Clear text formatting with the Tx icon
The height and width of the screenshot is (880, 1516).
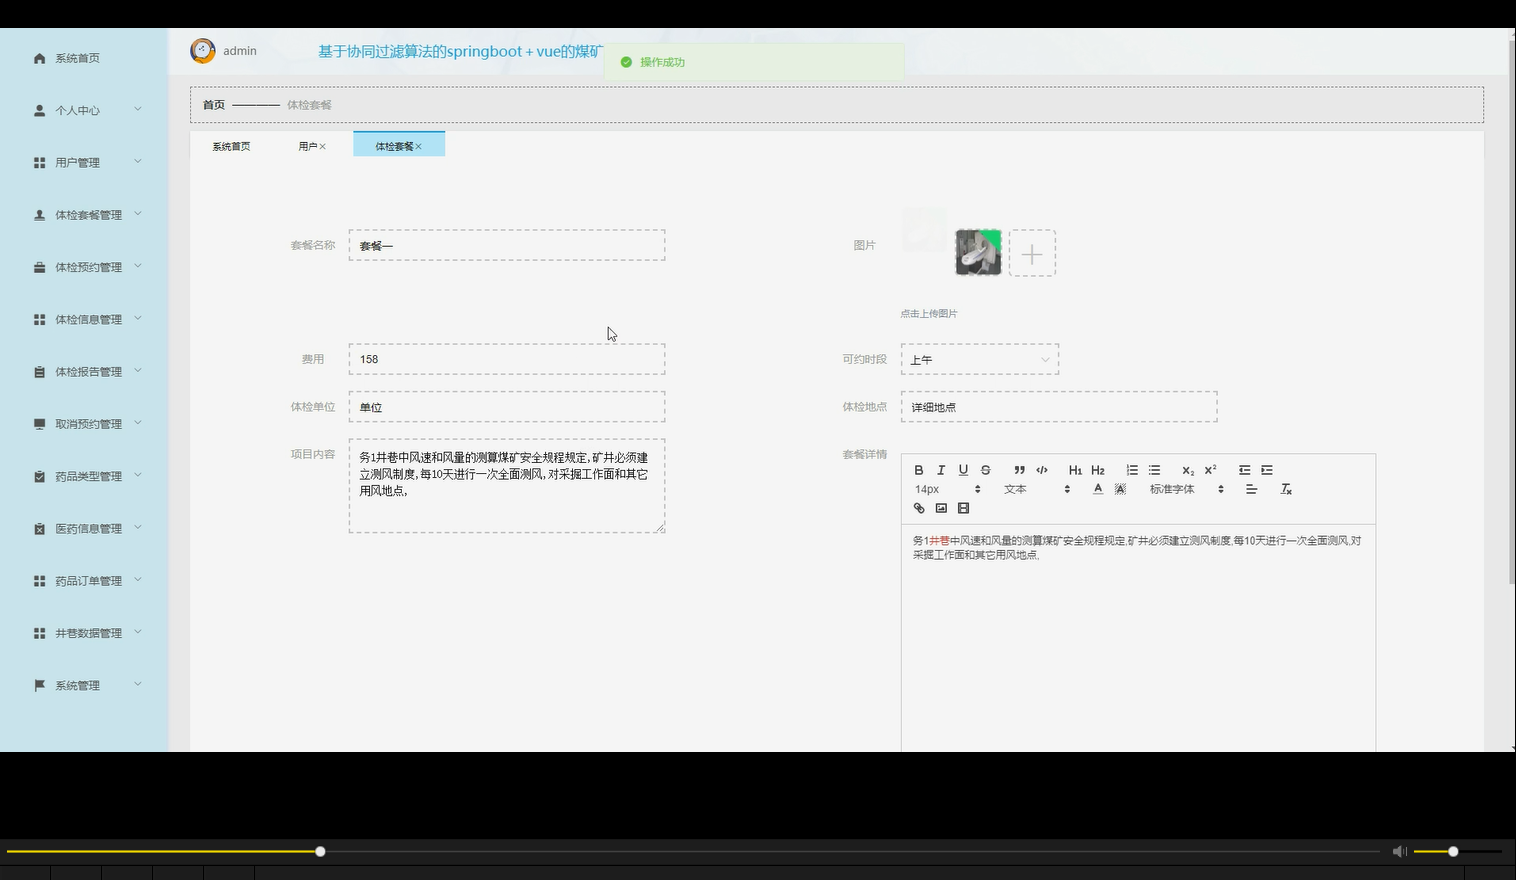1287,489
